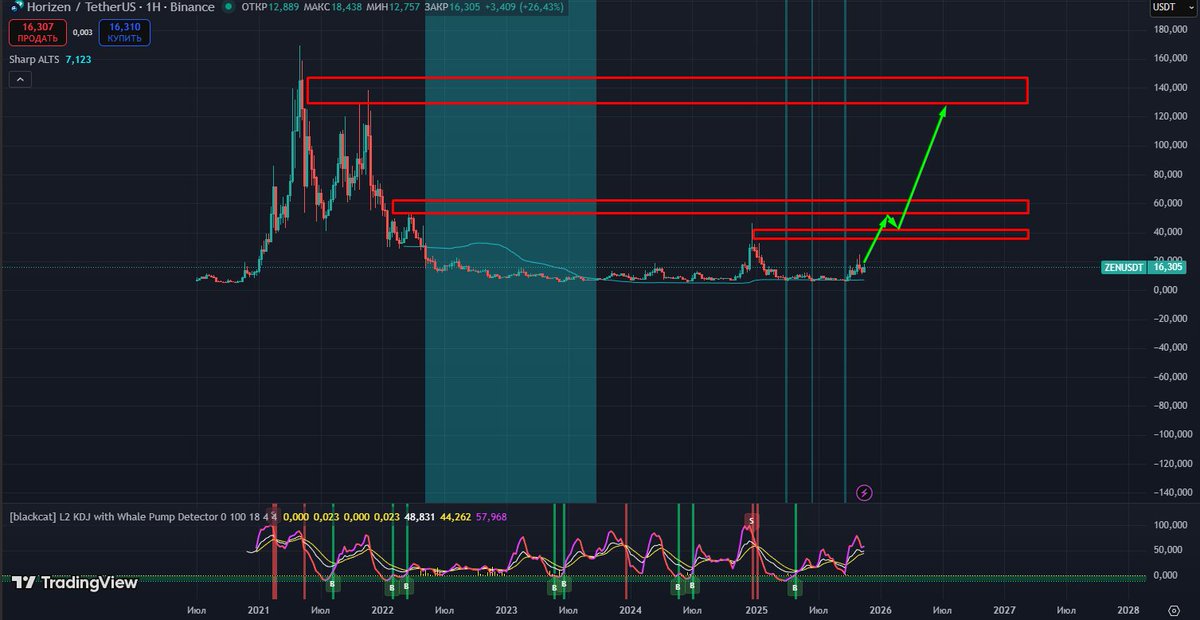The height and width of the screenshot is (620, 1200).
Task: Click the 2026 label on the time axis
Action: [x=880, y=609]
